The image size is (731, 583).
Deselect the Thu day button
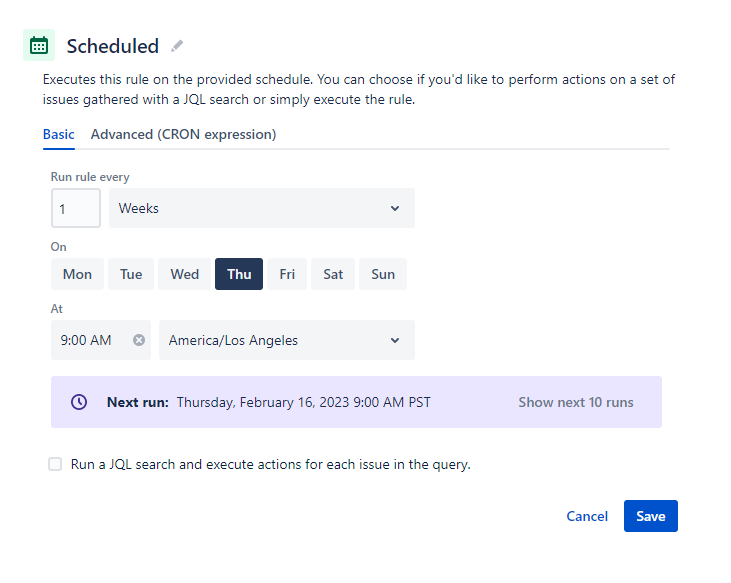(239, 274)
